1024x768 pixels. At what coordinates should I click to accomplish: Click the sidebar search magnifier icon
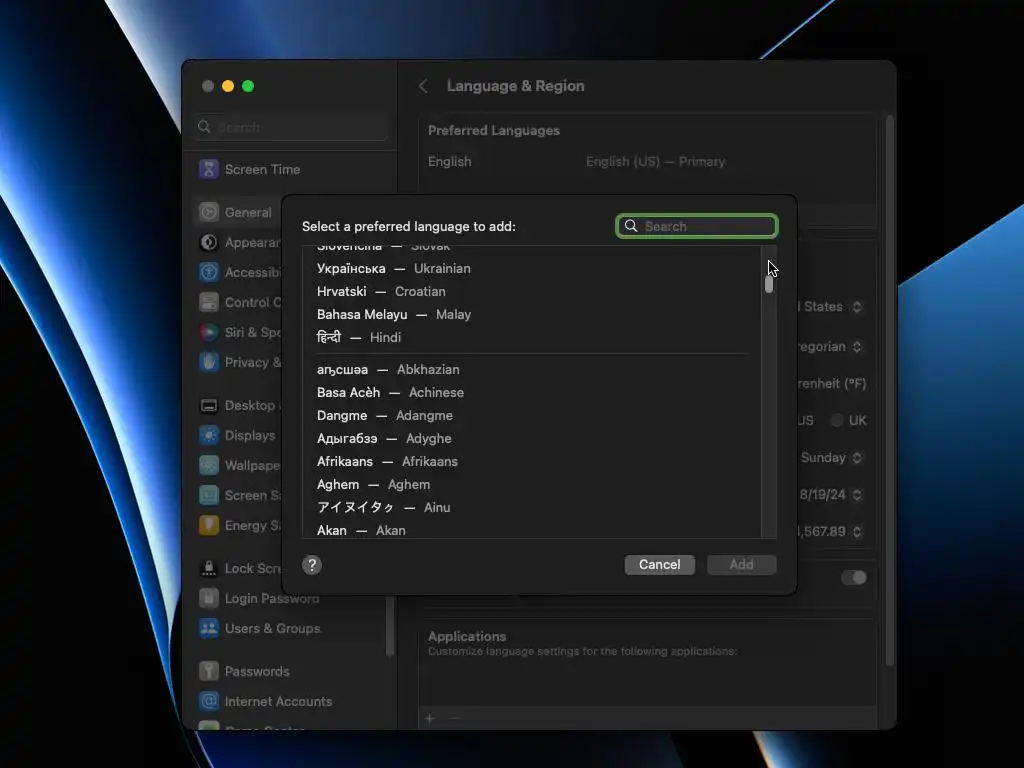[x=204, y=127]
